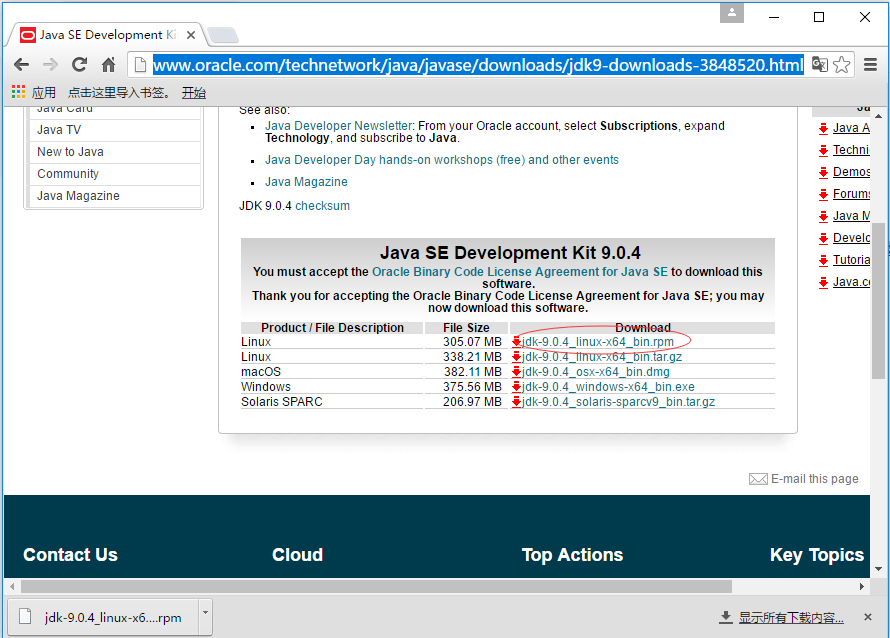Open the Forums link in right sidebar
Screen dimensions: 890x638
tap(851, 194)
